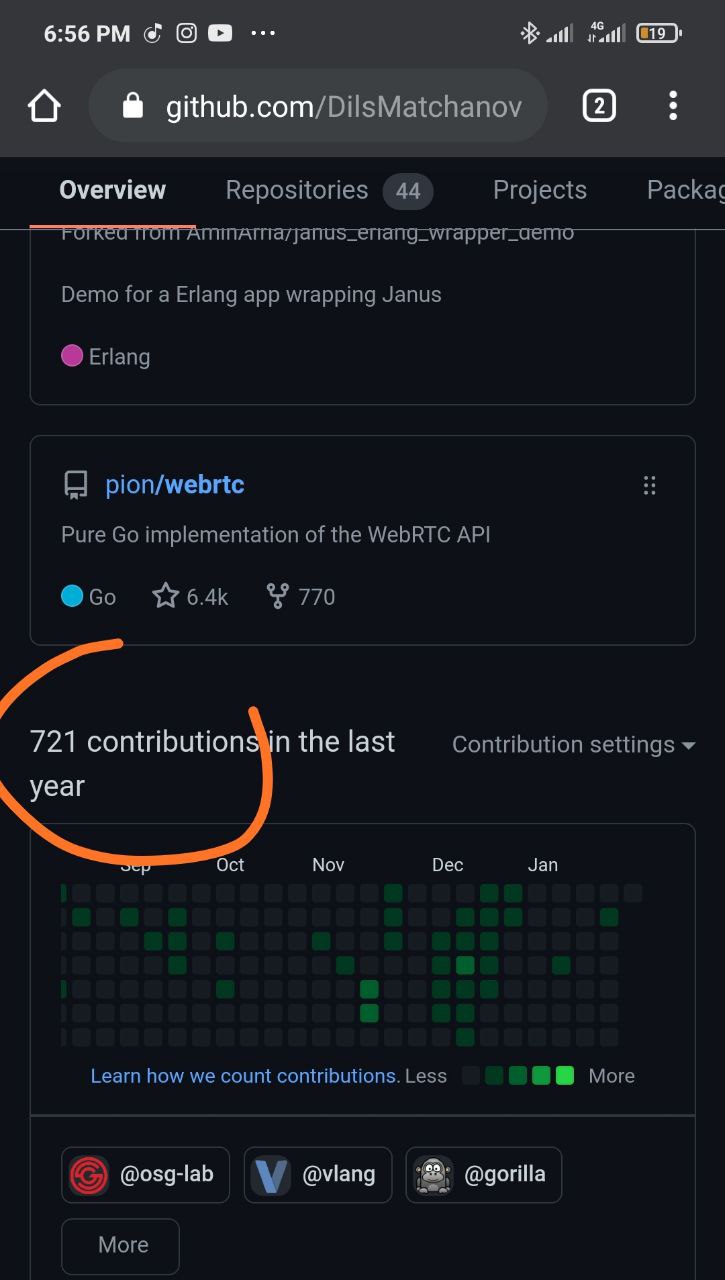725x1280 pixels.
Task: Click the vlang organization logo
Action: pos(271,1174)
